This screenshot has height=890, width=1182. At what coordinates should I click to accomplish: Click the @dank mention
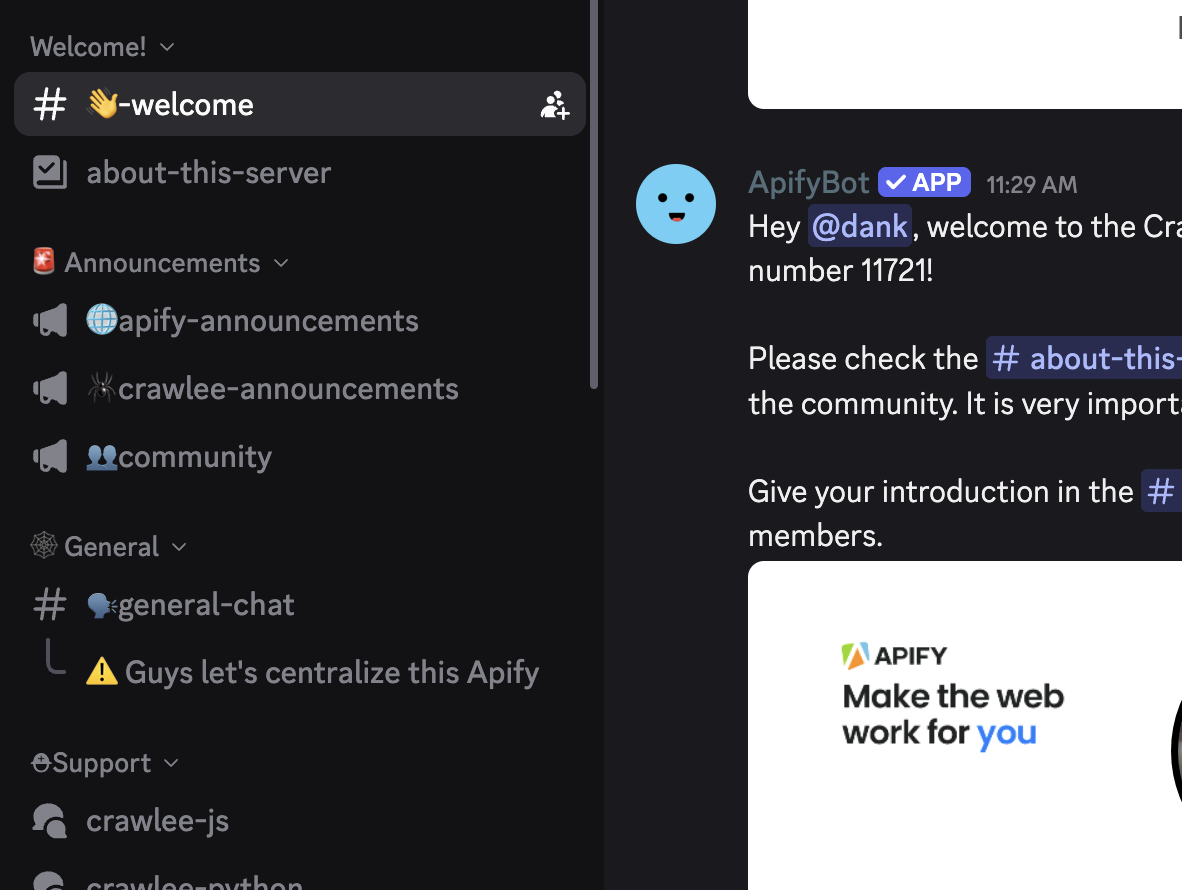coord(860,226)
